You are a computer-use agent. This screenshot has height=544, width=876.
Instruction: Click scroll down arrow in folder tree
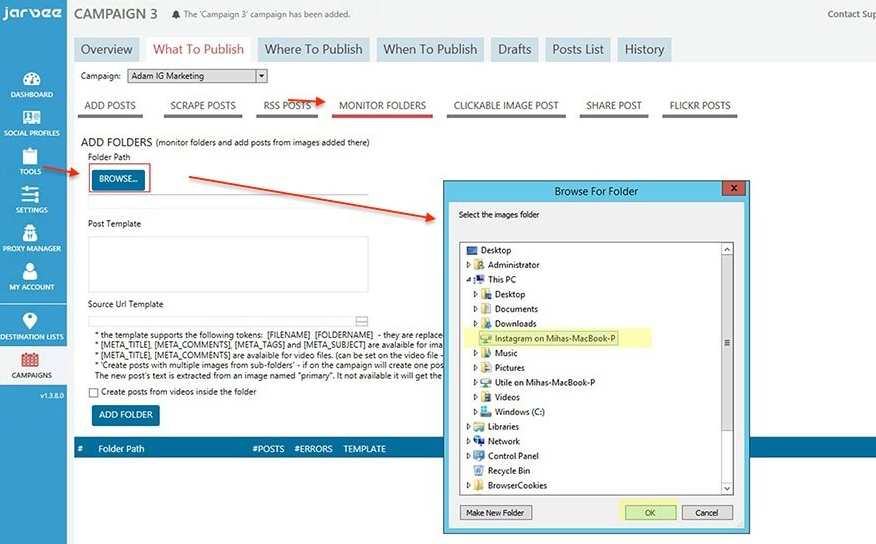tap(727, 488)
